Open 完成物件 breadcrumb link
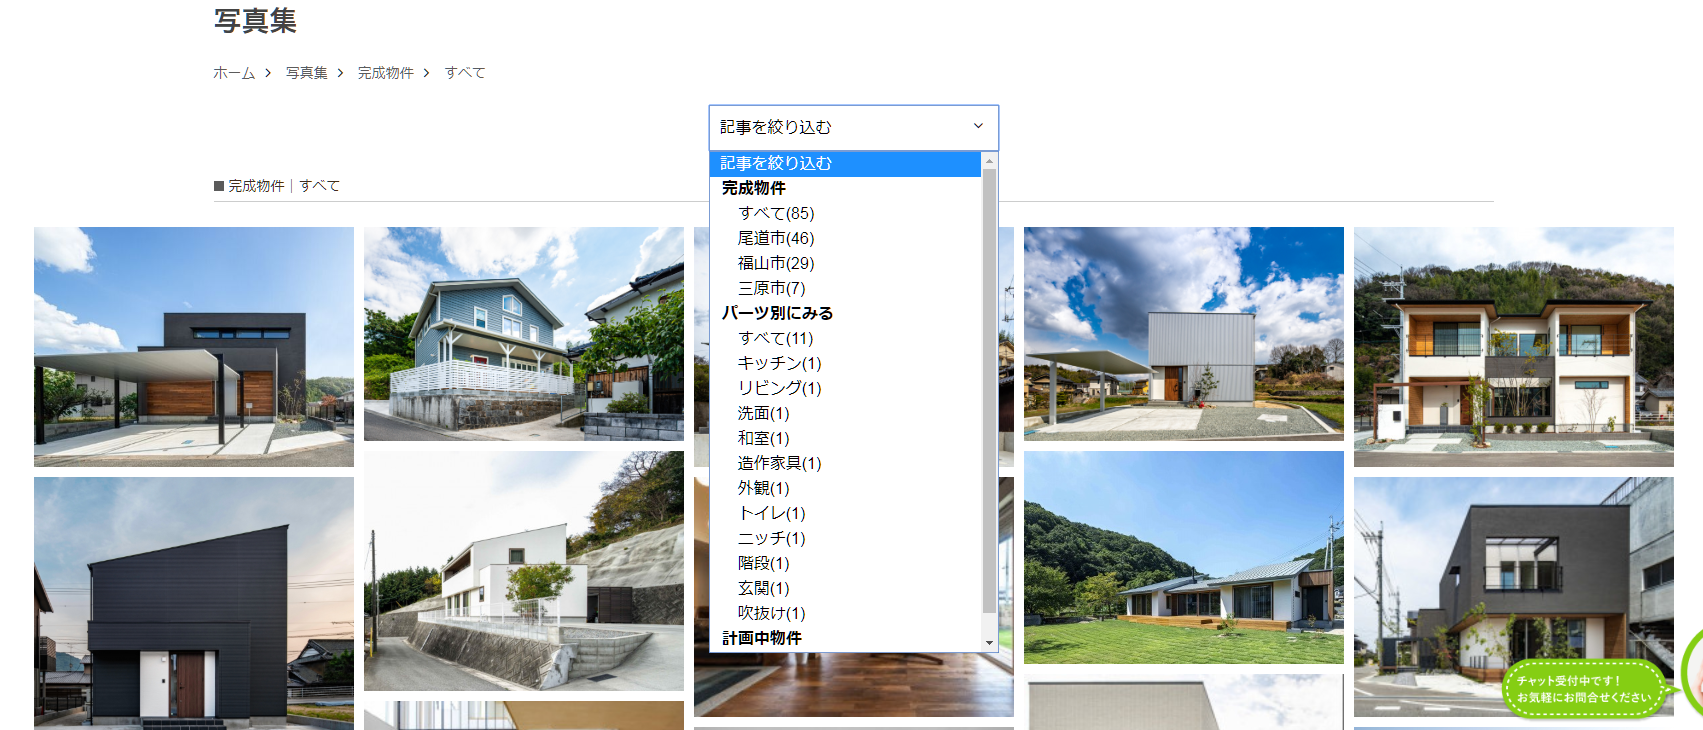Viewport: 1703px width, 730px height. (386, 73)
